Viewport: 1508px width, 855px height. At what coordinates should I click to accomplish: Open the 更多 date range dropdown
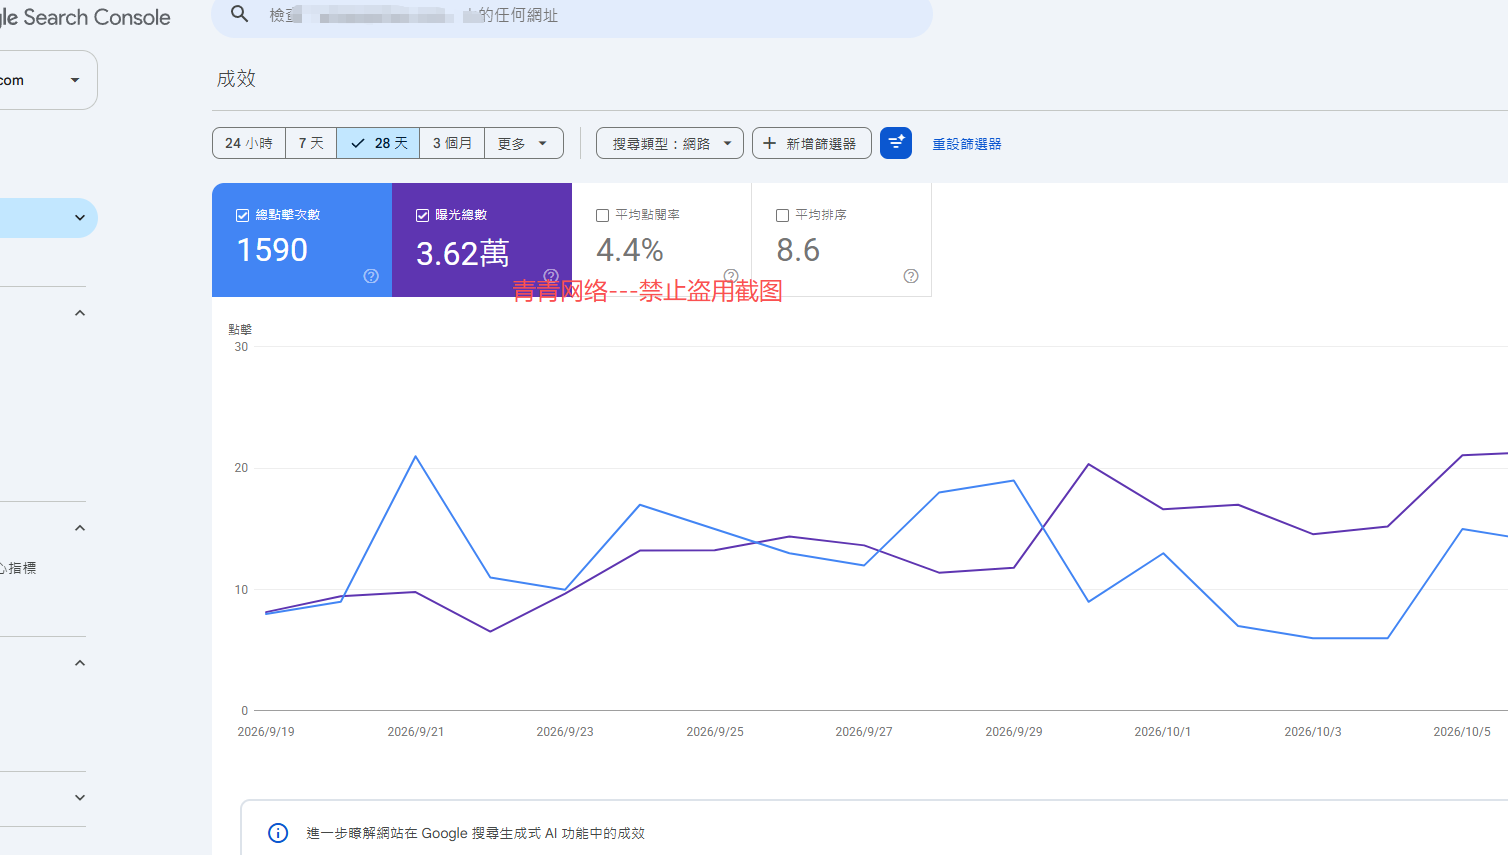coord(524,143)
